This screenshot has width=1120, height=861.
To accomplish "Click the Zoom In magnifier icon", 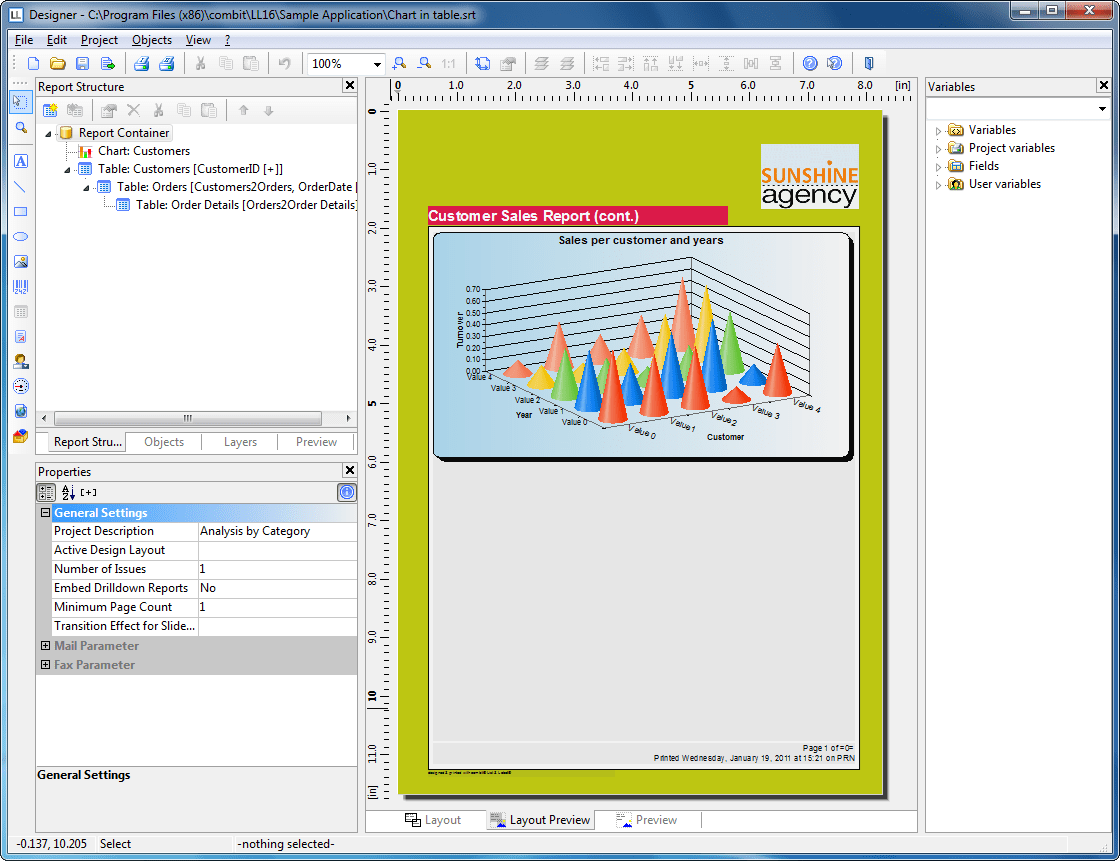I will [400, 63].
